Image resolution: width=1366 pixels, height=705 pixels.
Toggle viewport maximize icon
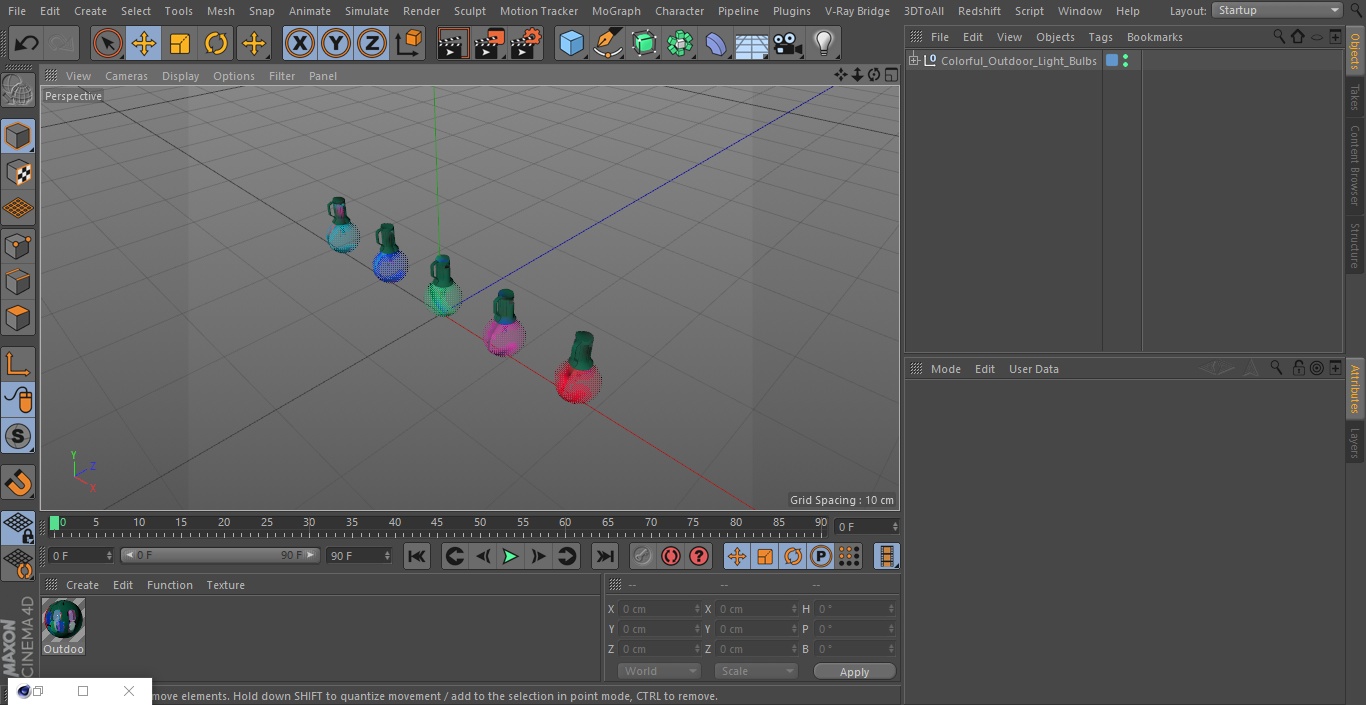click(x=891, y=75)
